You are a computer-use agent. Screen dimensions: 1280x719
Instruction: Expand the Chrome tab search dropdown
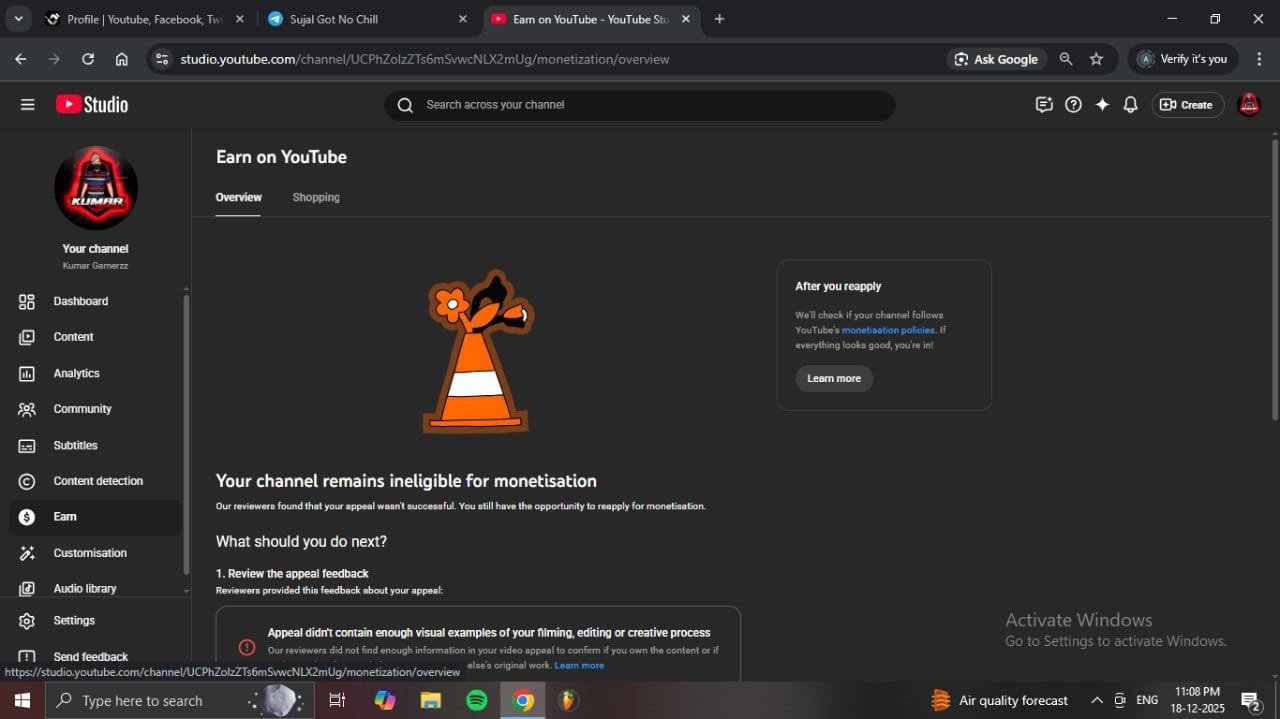[x=18, y=19]
